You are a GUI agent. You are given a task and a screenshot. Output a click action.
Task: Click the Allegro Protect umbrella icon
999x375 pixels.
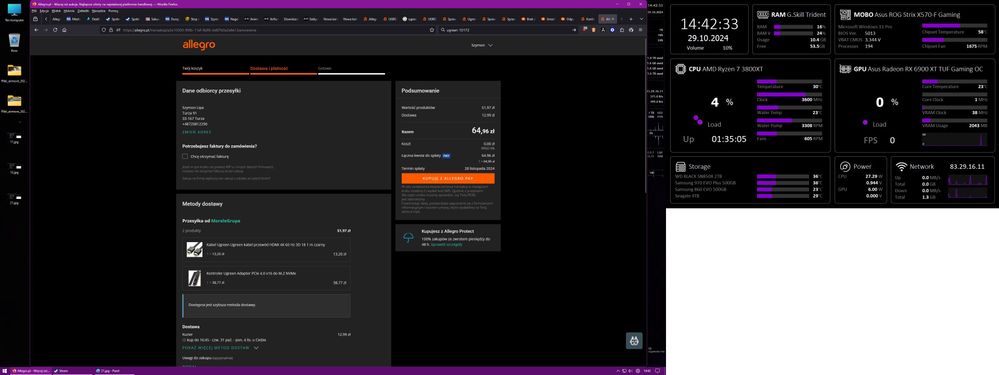click(x=409, y=237)
